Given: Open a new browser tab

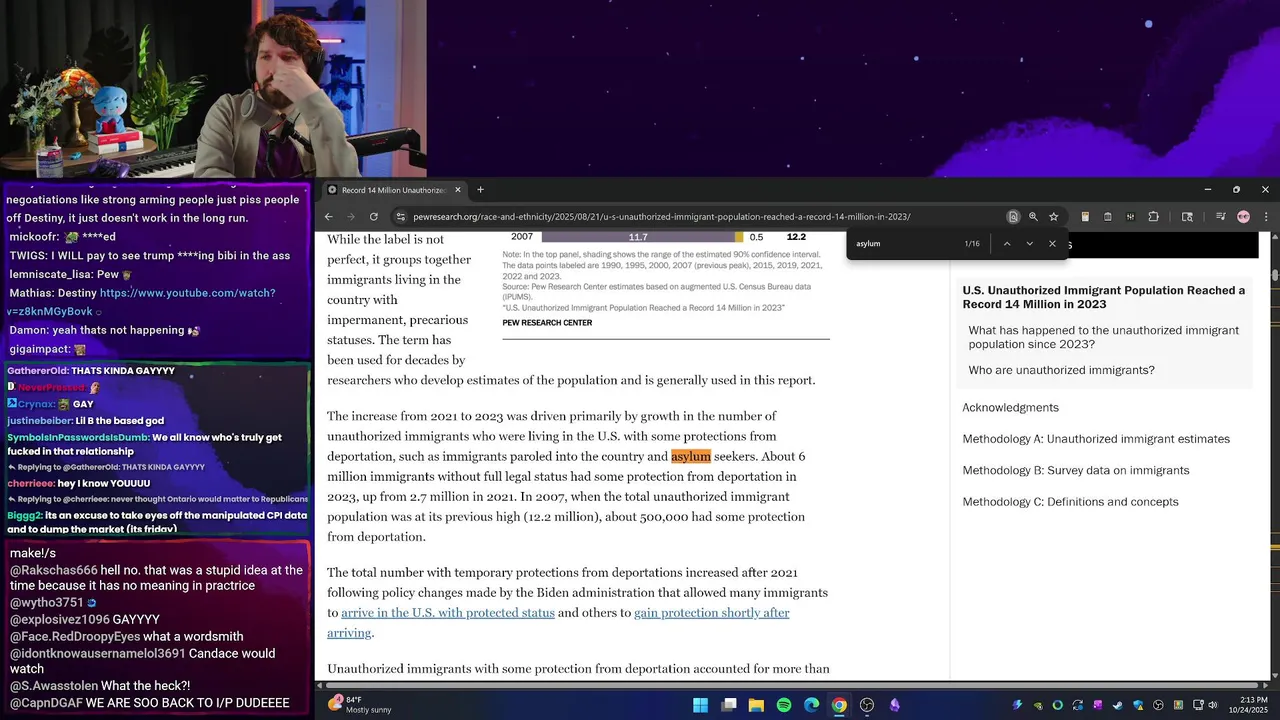Looking at the screenshot, I should (x=480, y=190).
